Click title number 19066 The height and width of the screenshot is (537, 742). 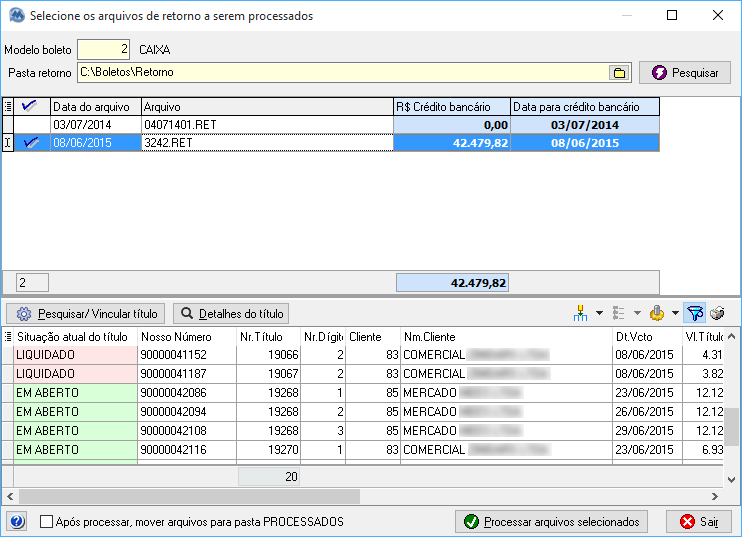pyautogui.click(x=283, y=355)
